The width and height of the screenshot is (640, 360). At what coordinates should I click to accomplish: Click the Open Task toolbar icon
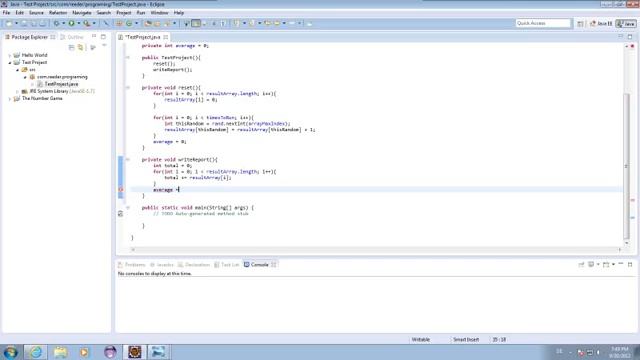157,24
